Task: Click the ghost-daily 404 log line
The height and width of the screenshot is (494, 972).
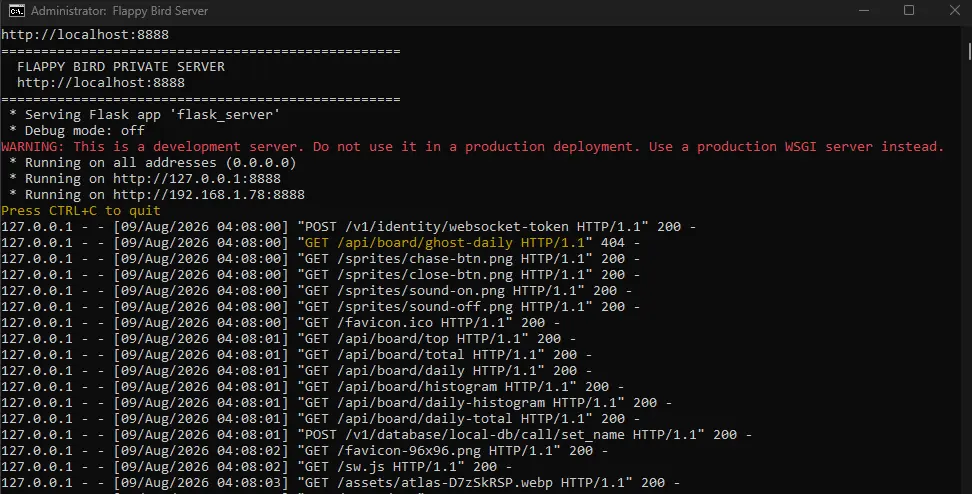Action: [320, 243]
